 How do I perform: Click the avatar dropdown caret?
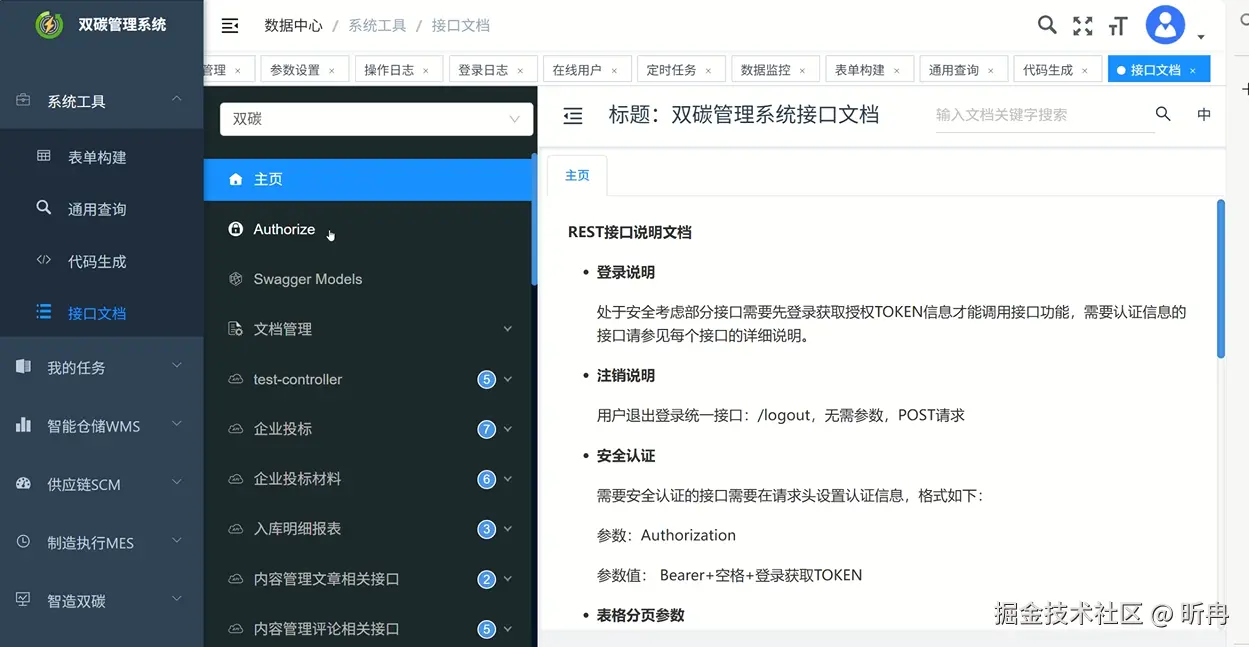pyautogui.click(x=1201, y=37)
